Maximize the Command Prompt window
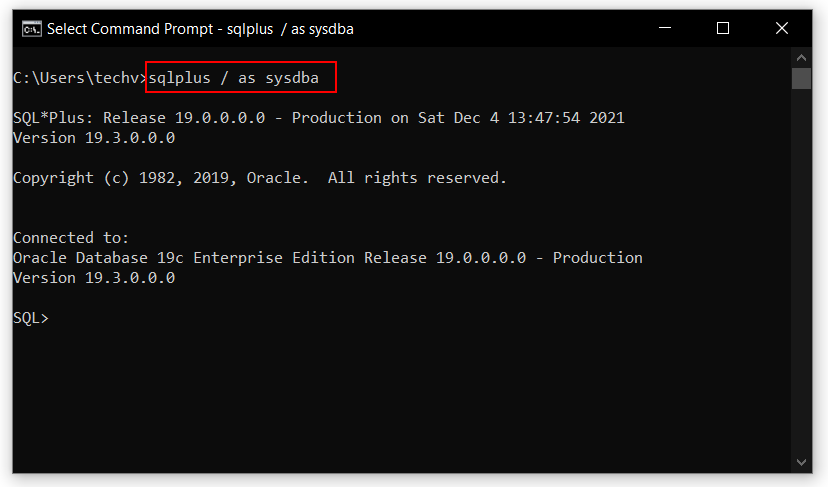Viewport: 828px width, 487px height. pyautogui.click(x=723, y=29)
